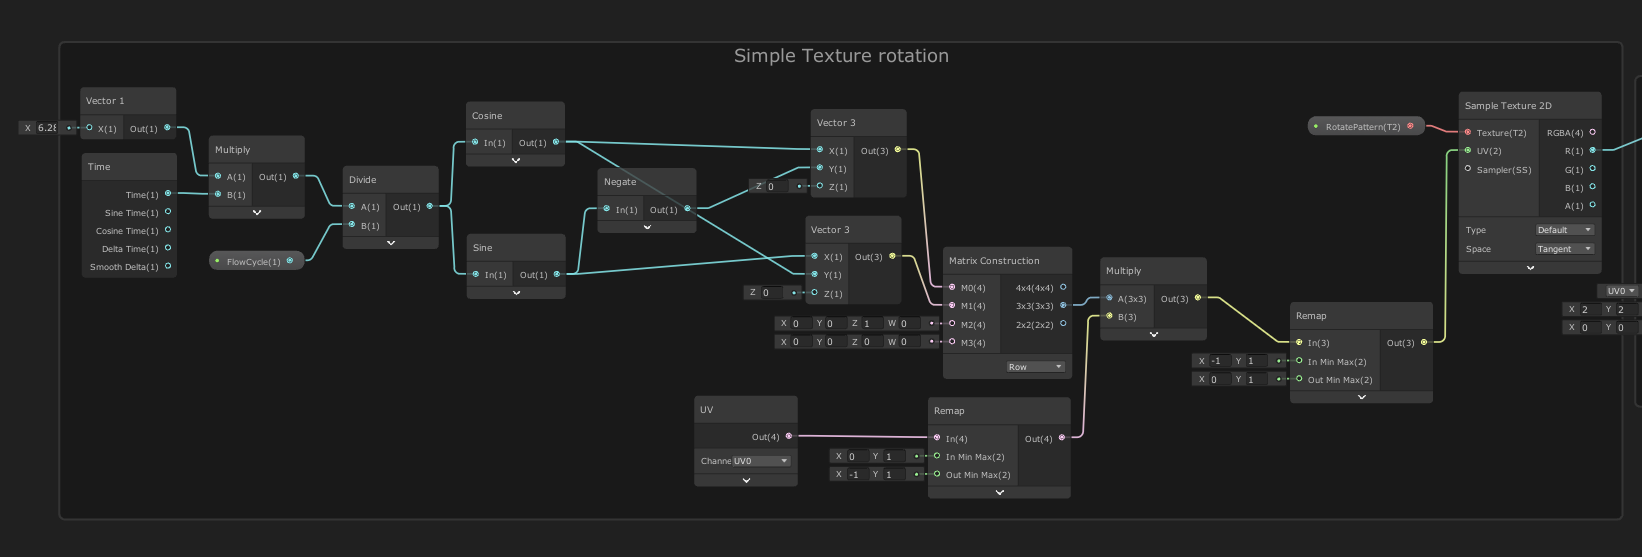Viewport: 1642px width, 557px height.
Task: Collapse the Sample Texture 2D node chevron
Action: point(1530,267)
